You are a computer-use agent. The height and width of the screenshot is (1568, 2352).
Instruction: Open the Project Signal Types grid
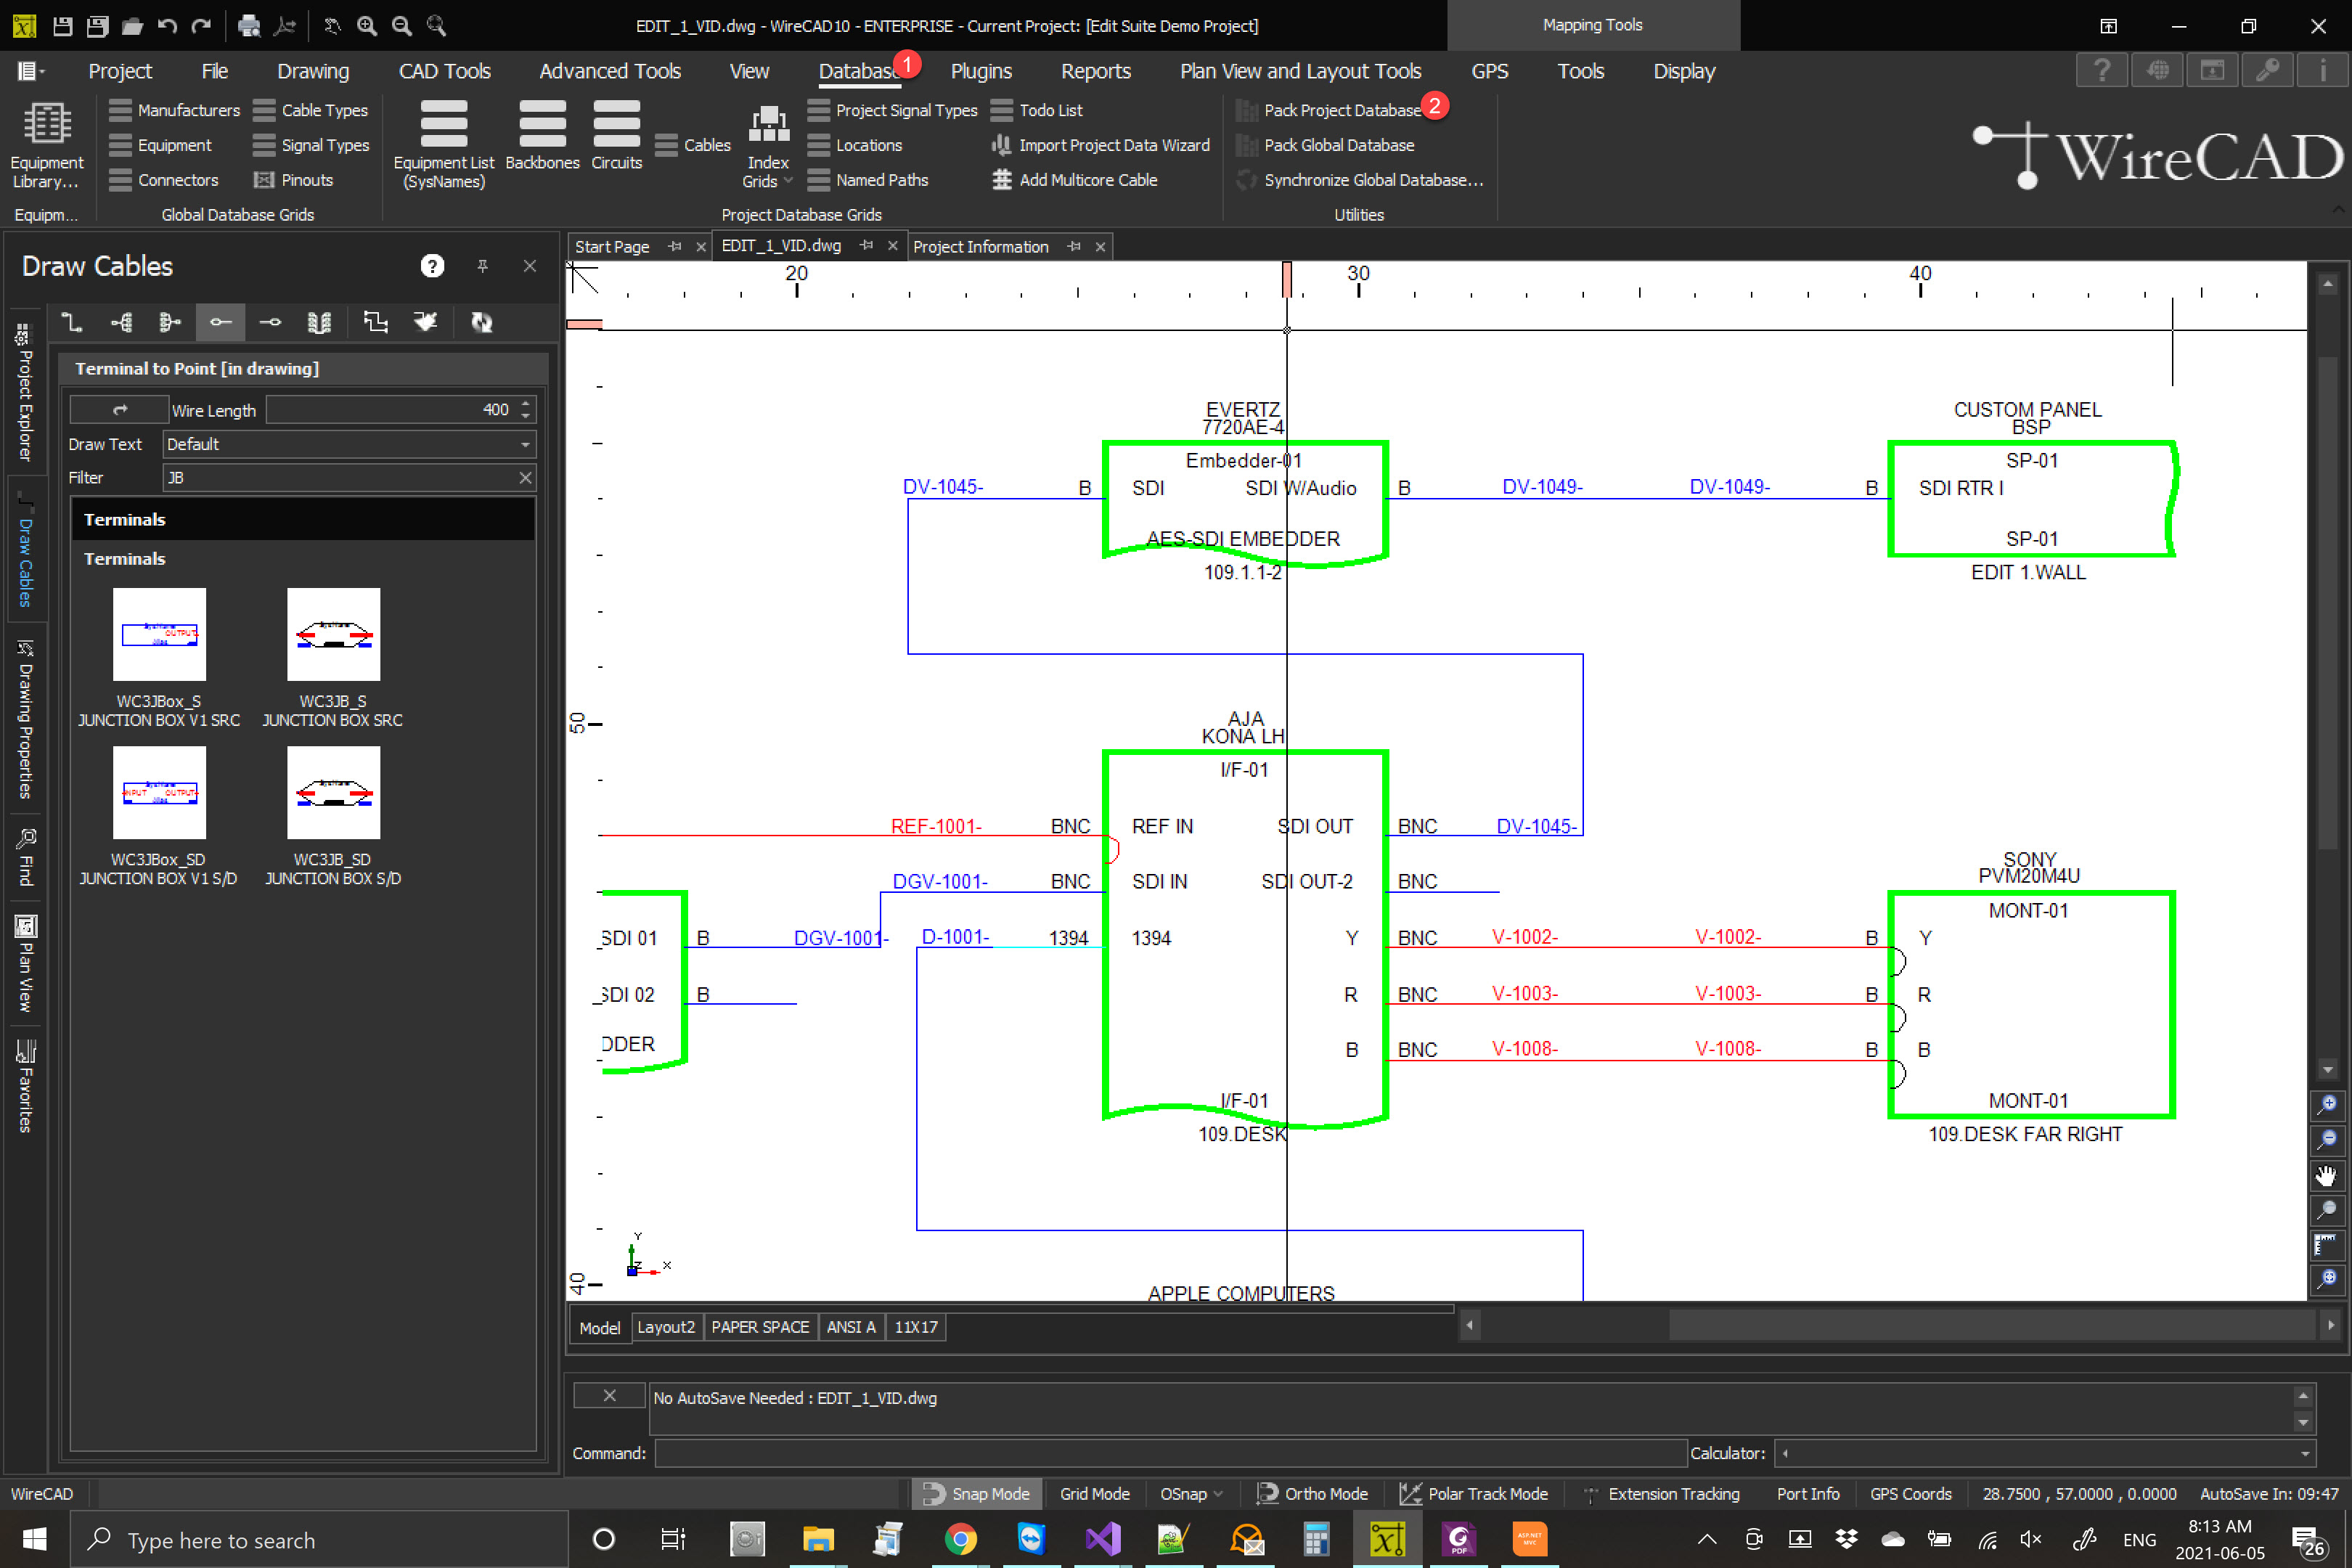892,110
